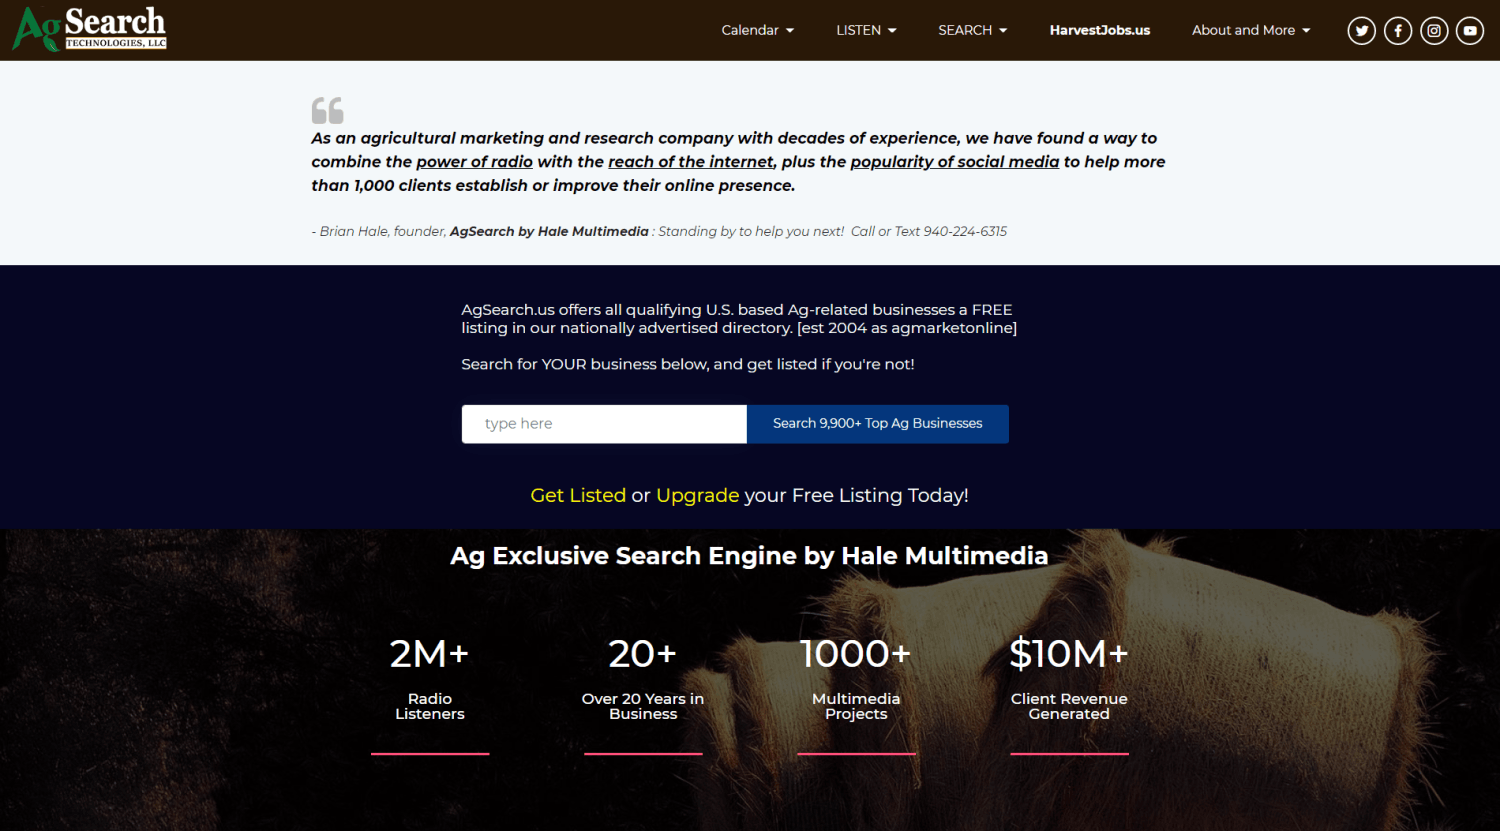Expand the SEARCH dropdown menu
The height and width of the screenshot is (831, 1500).
(972, 30)
